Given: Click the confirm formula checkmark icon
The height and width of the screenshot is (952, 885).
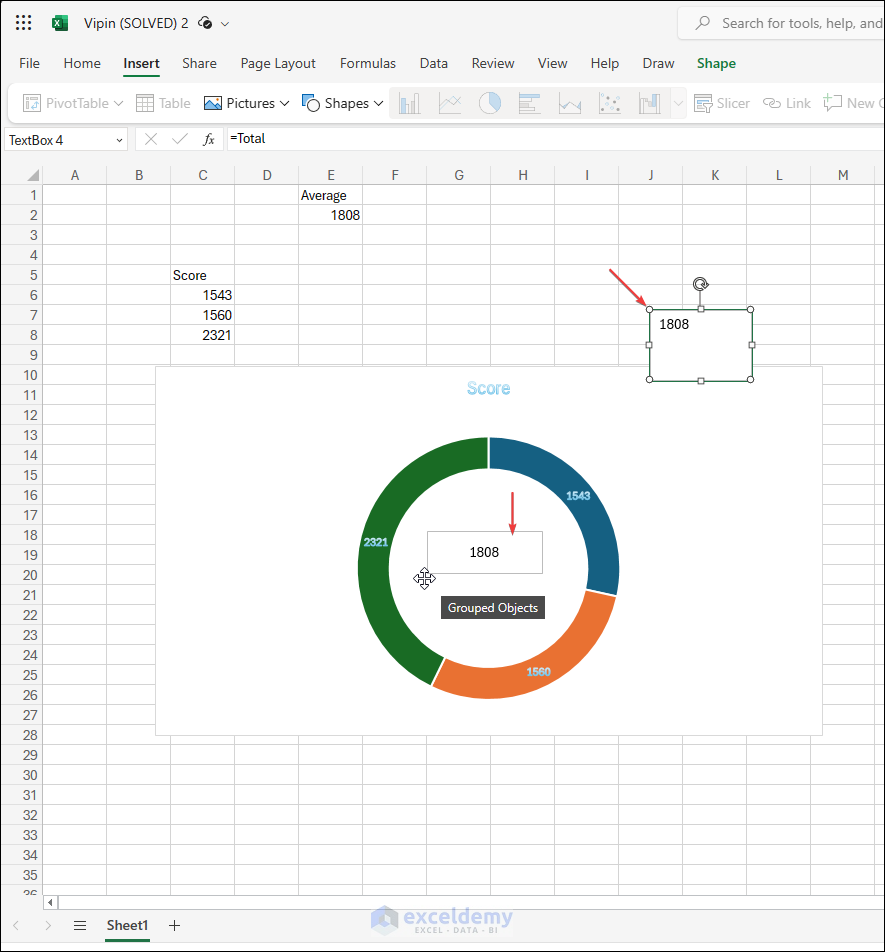Looking at the screenshot, I should pyautogui.click(x=180, y=140).
